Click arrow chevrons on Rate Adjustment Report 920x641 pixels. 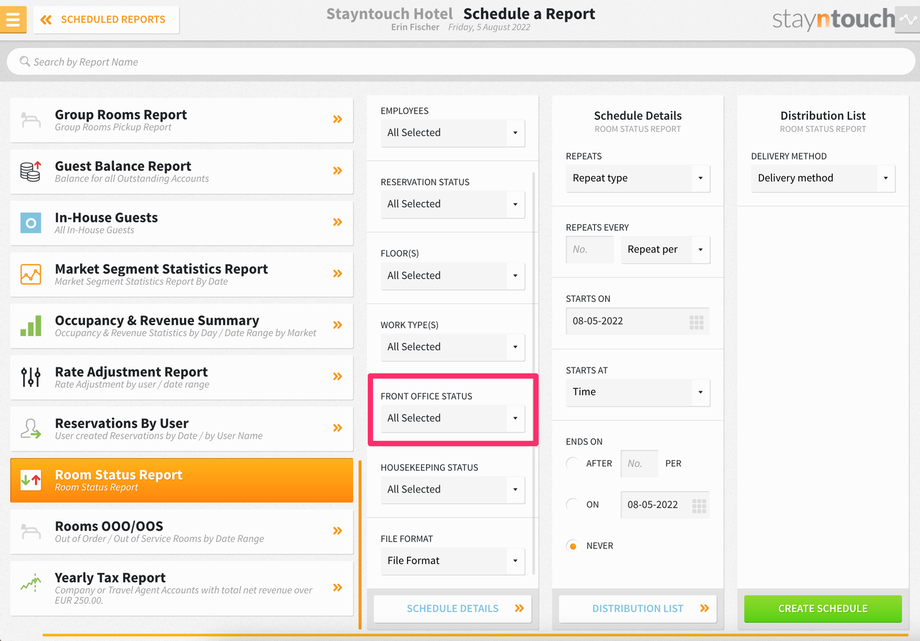pyautogui.click(x=337, y=376)
